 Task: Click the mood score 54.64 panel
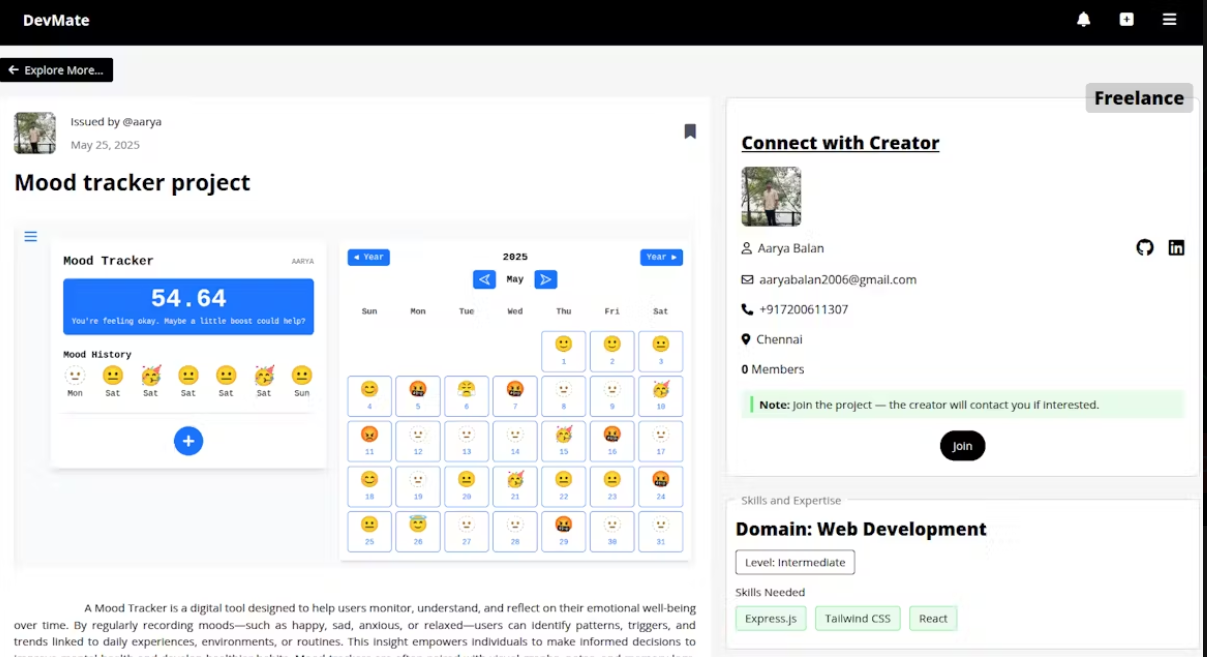(188, 307)
